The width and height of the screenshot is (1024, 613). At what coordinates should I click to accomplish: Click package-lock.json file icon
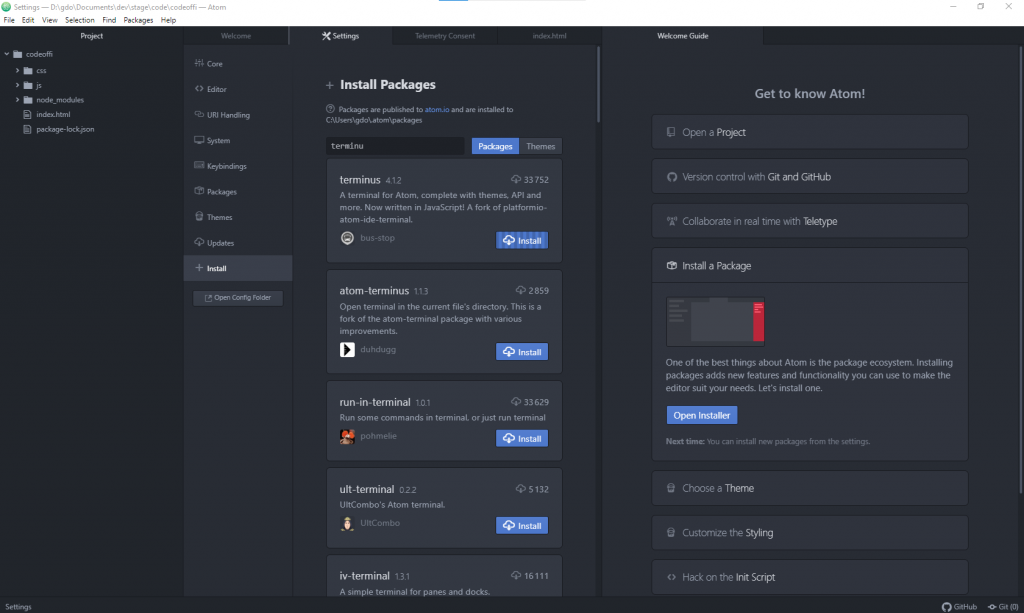point(27,129)
